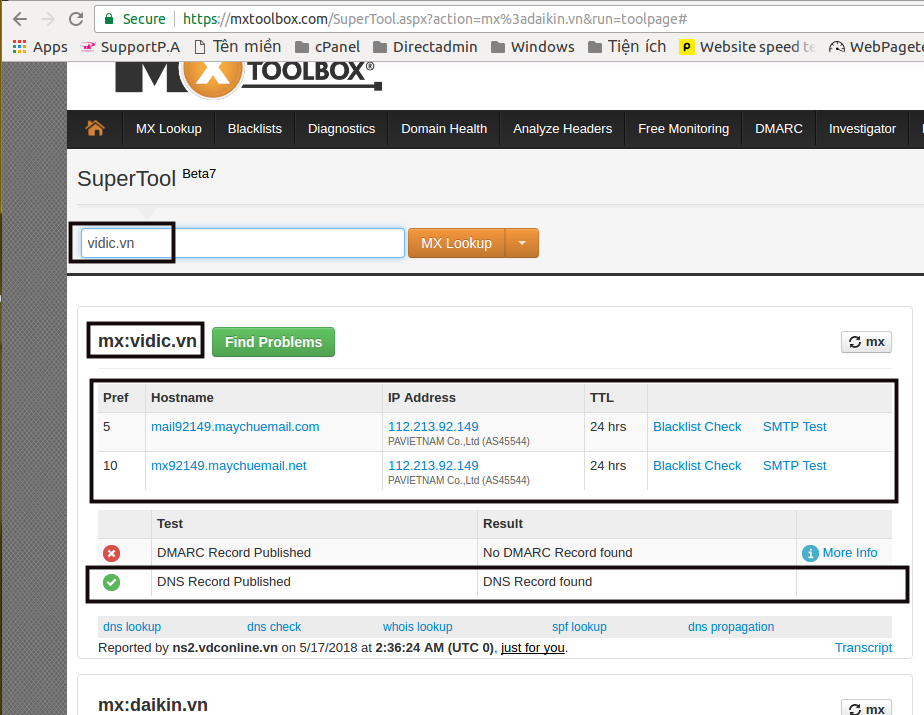Click the red error icon for DMARC Record
Viewport: 924px width, 715px height.
click(x=111, y=553)
